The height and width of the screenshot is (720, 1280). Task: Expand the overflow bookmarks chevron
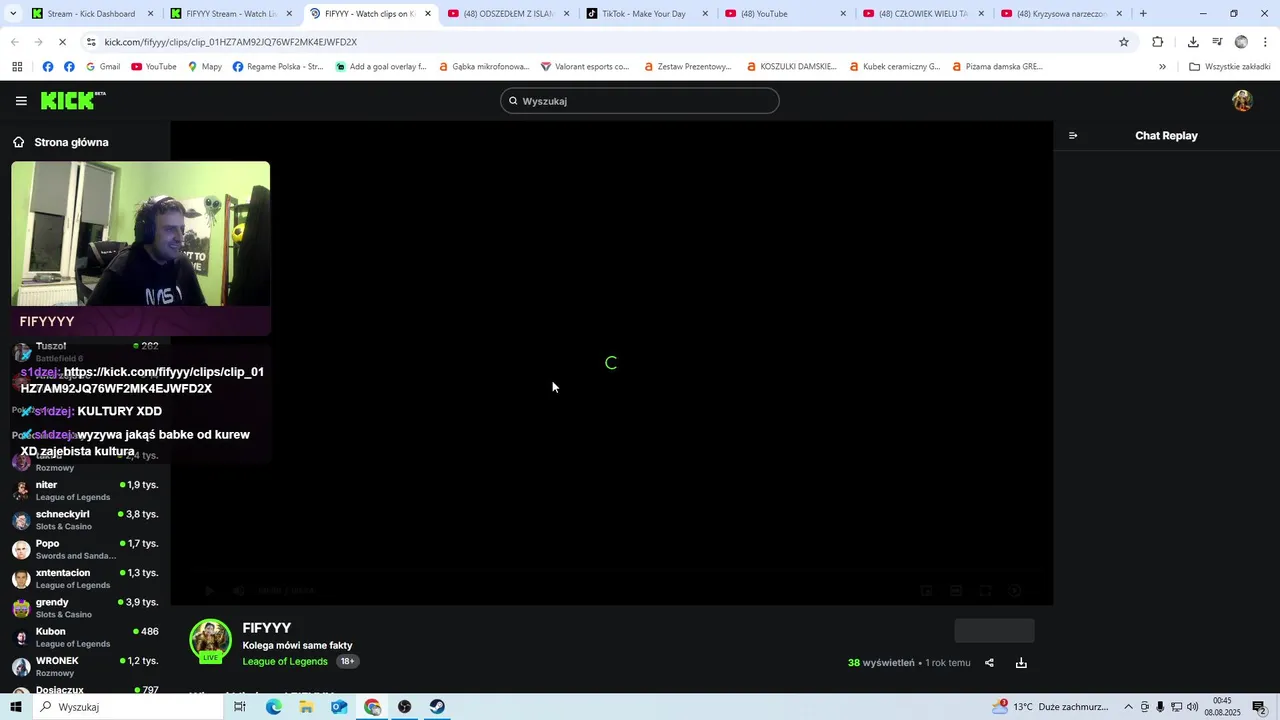coord(1162,67)
